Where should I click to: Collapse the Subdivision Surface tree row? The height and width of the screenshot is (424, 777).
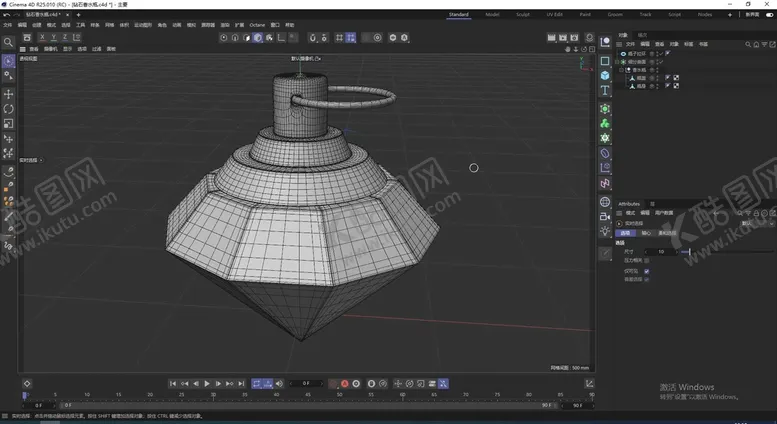617,62
